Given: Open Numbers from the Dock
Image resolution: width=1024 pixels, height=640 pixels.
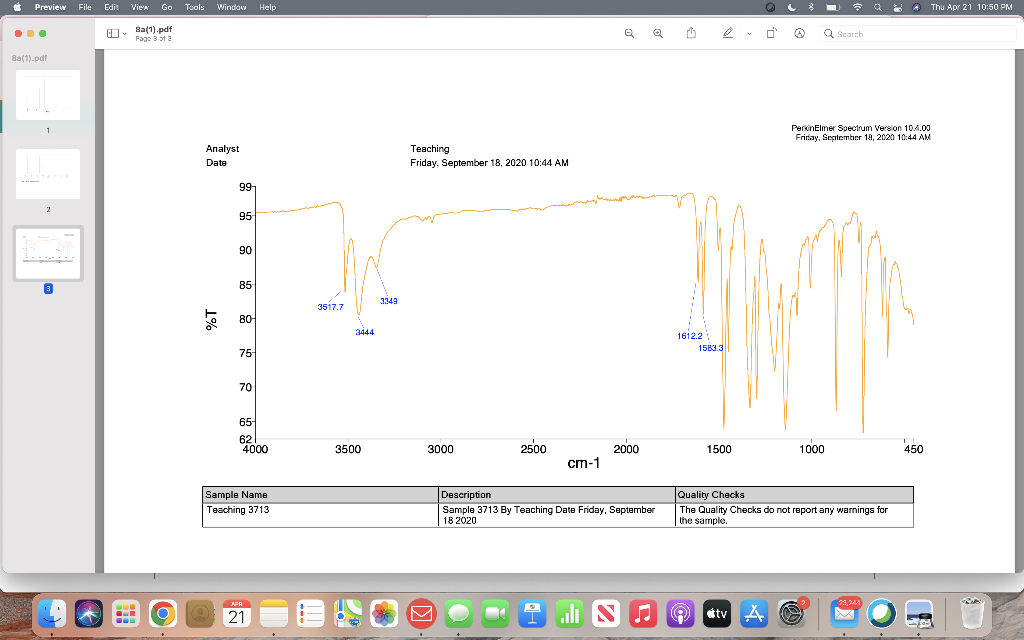Looking at the screenshot, I should (x=569, y=613).
